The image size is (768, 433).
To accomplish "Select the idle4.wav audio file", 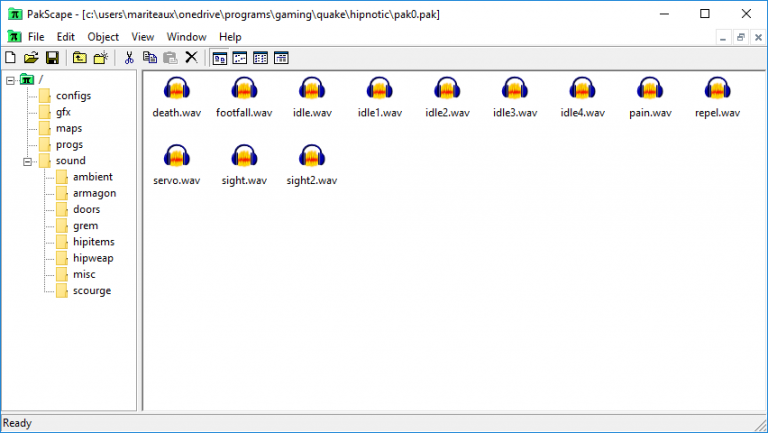I will (x=582, y=97).
